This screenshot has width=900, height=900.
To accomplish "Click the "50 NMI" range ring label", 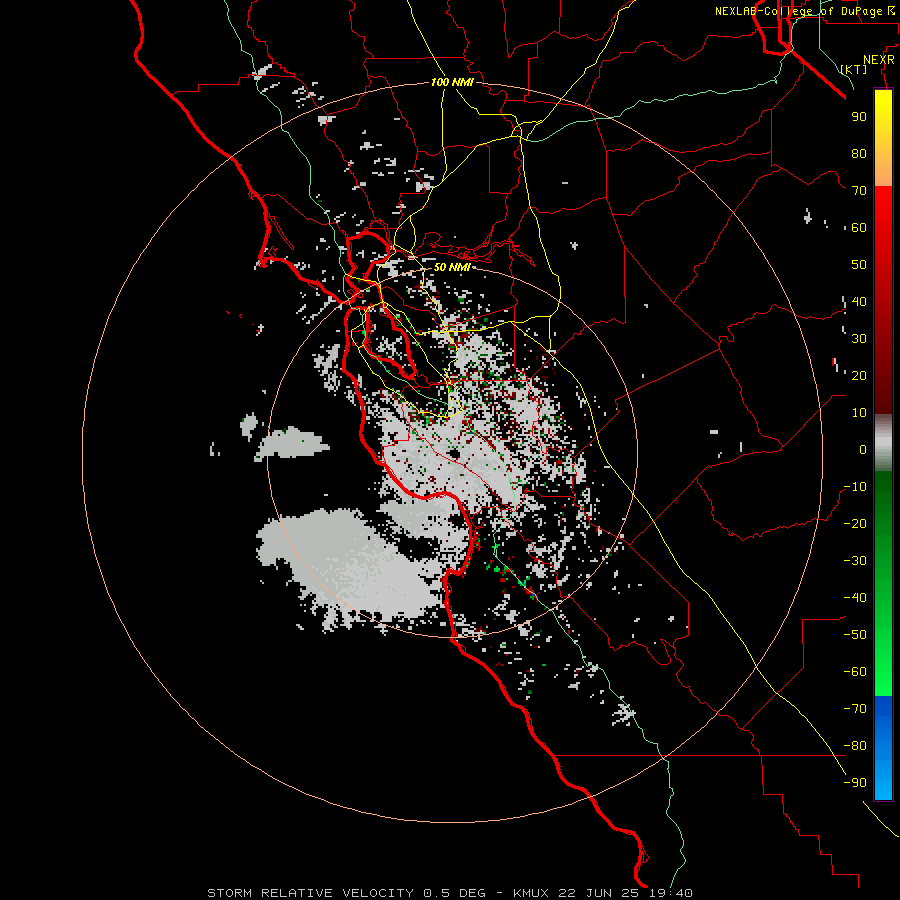I will pyautogui.click(x=452, y=267).
